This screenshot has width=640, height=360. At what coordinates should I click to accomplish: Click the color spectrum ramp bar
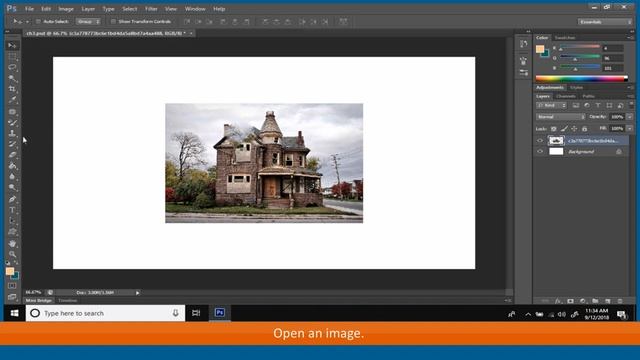tap(582, 78)
